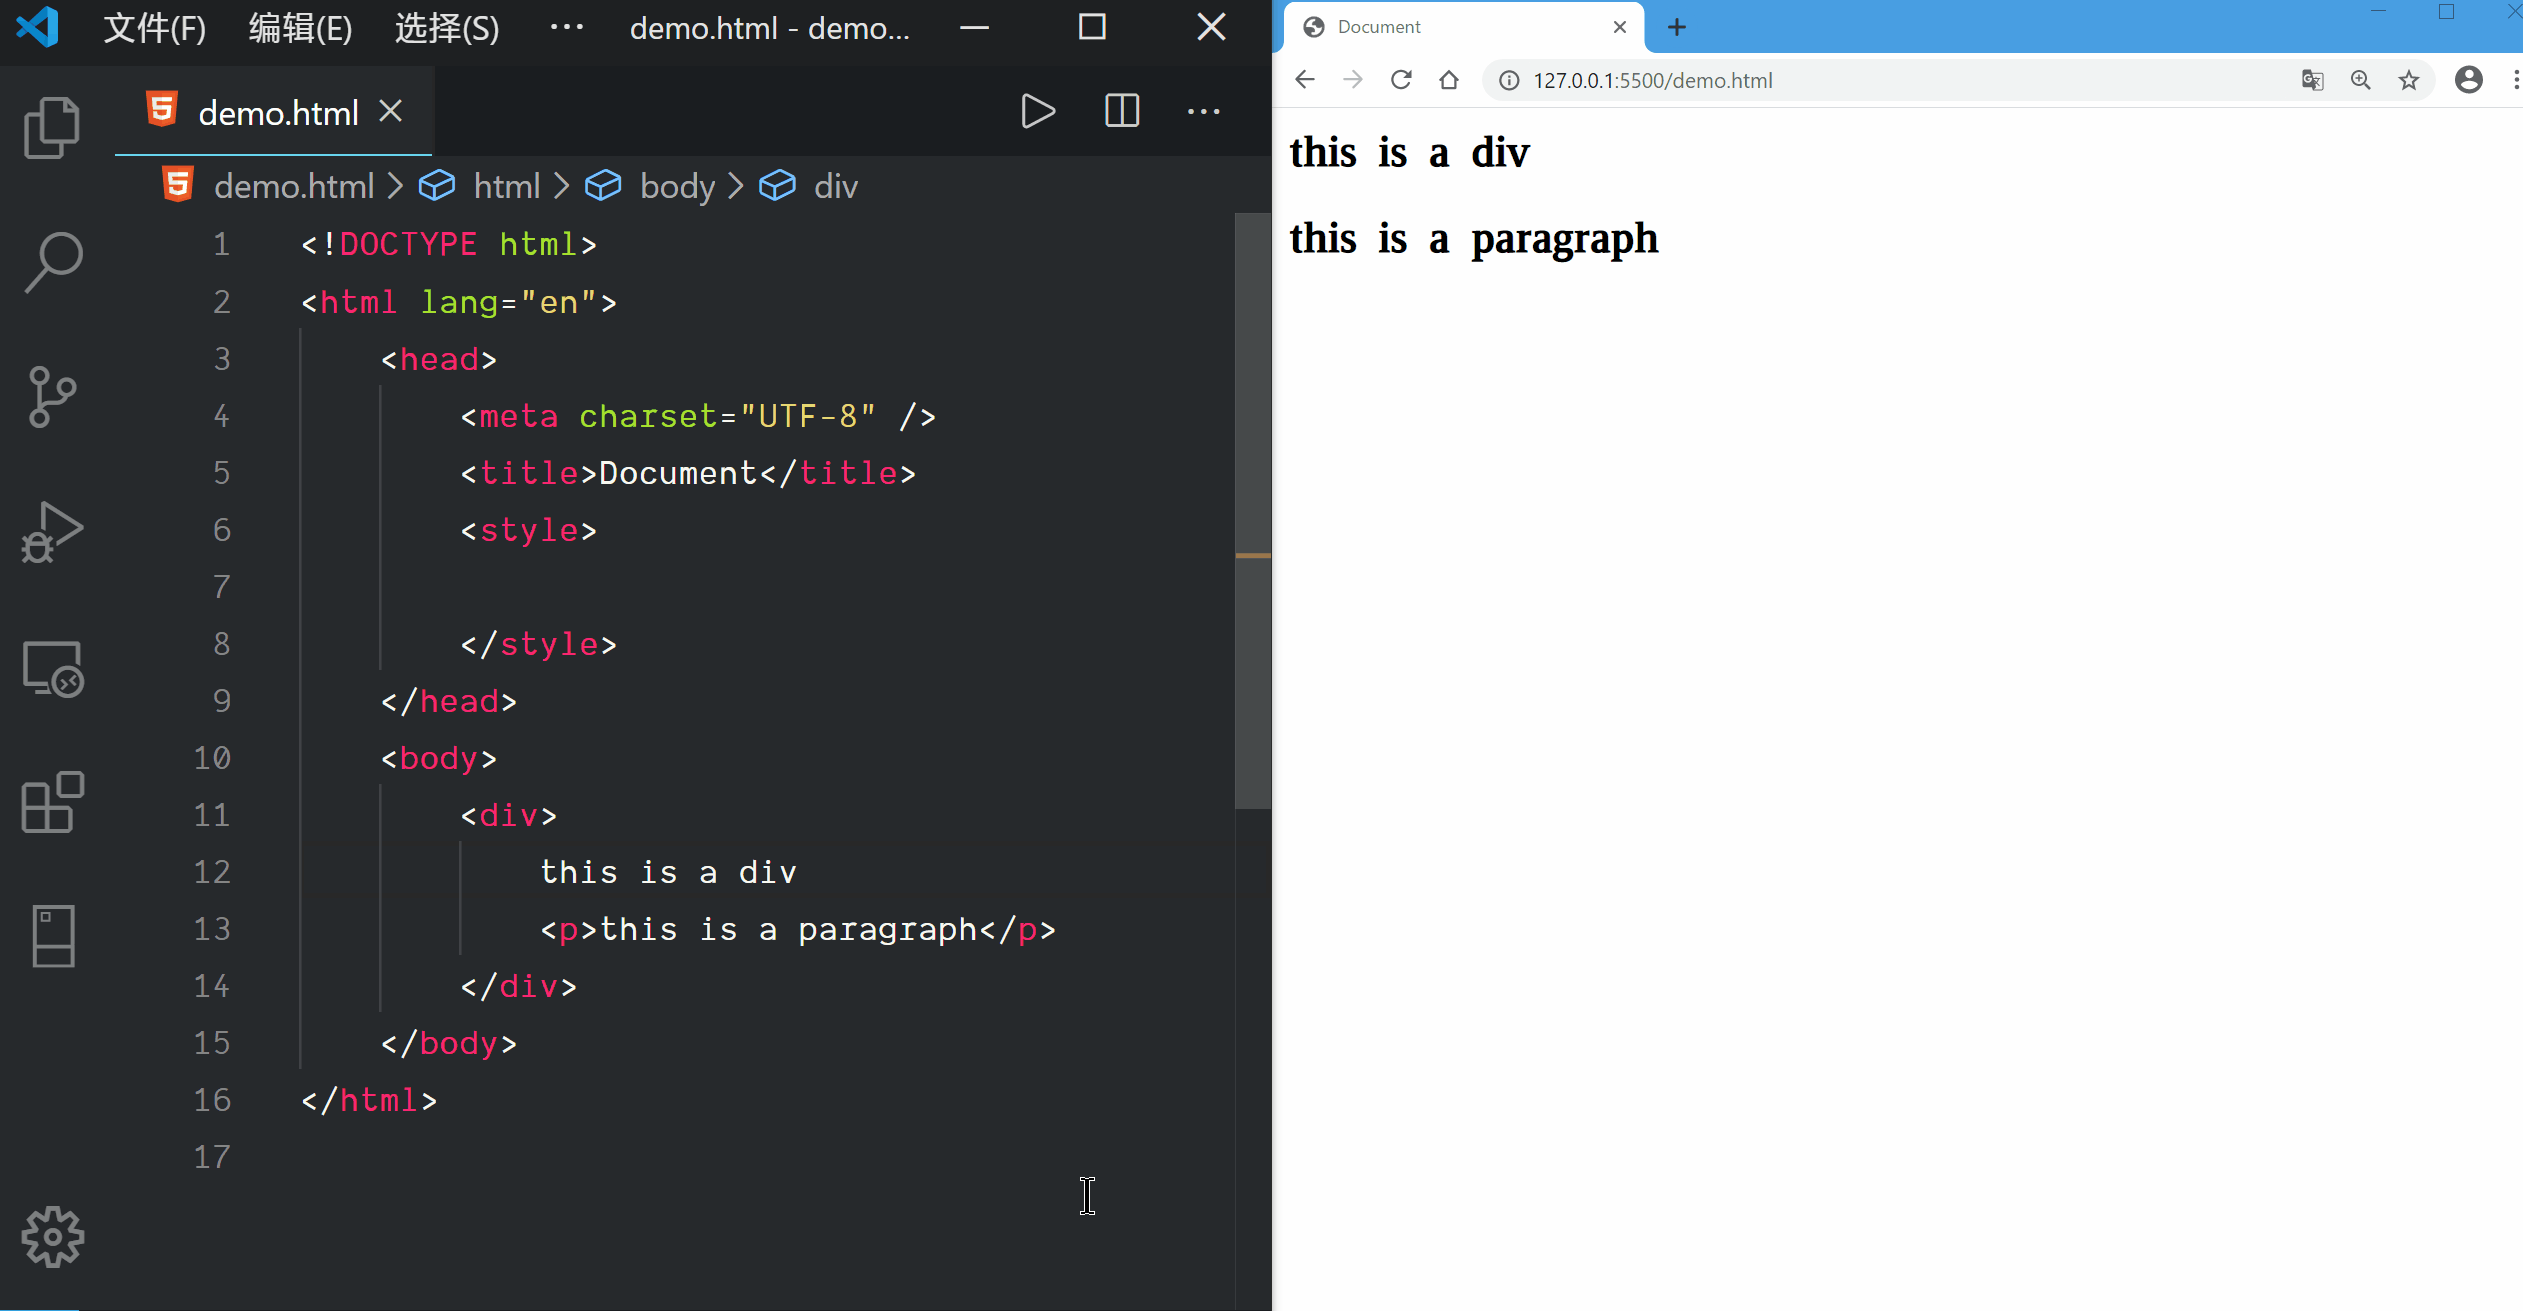Expand hidden menus via title bar ellipsis

click(x=566, y=28)
